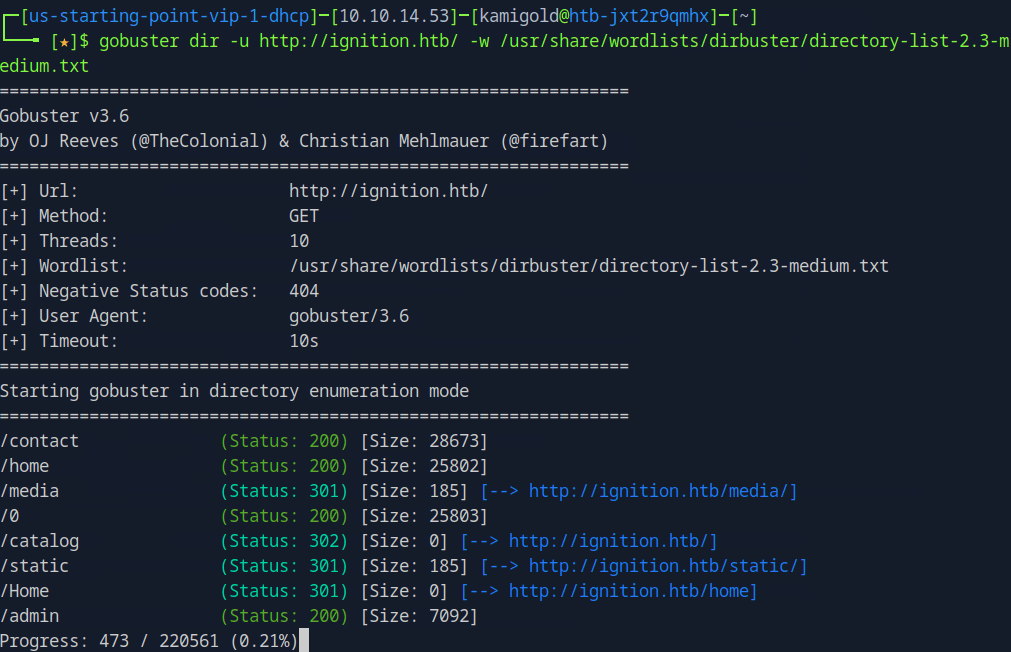Image resolution: width=1011 pixels, height=652 pixels.
Task: Click the /0 result path
Action: (x=10, y=516)
